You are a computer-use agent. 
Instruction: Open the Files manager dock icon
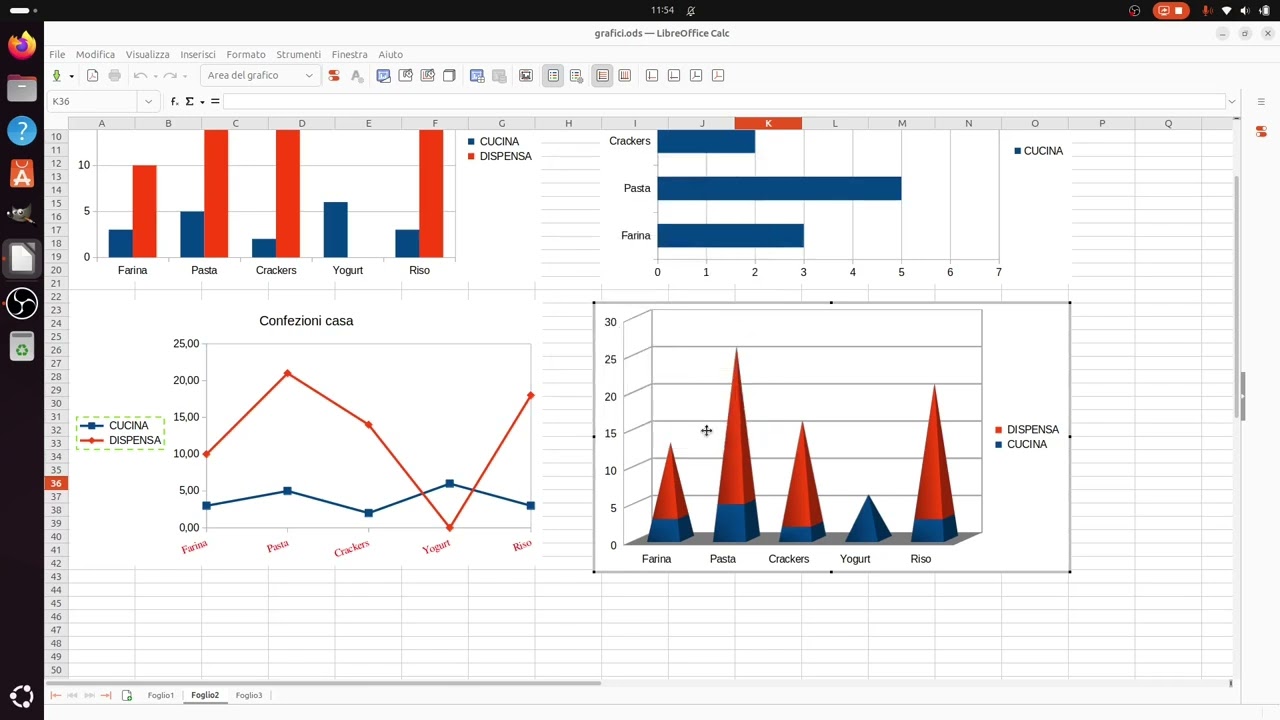click(x=22, y=88)
